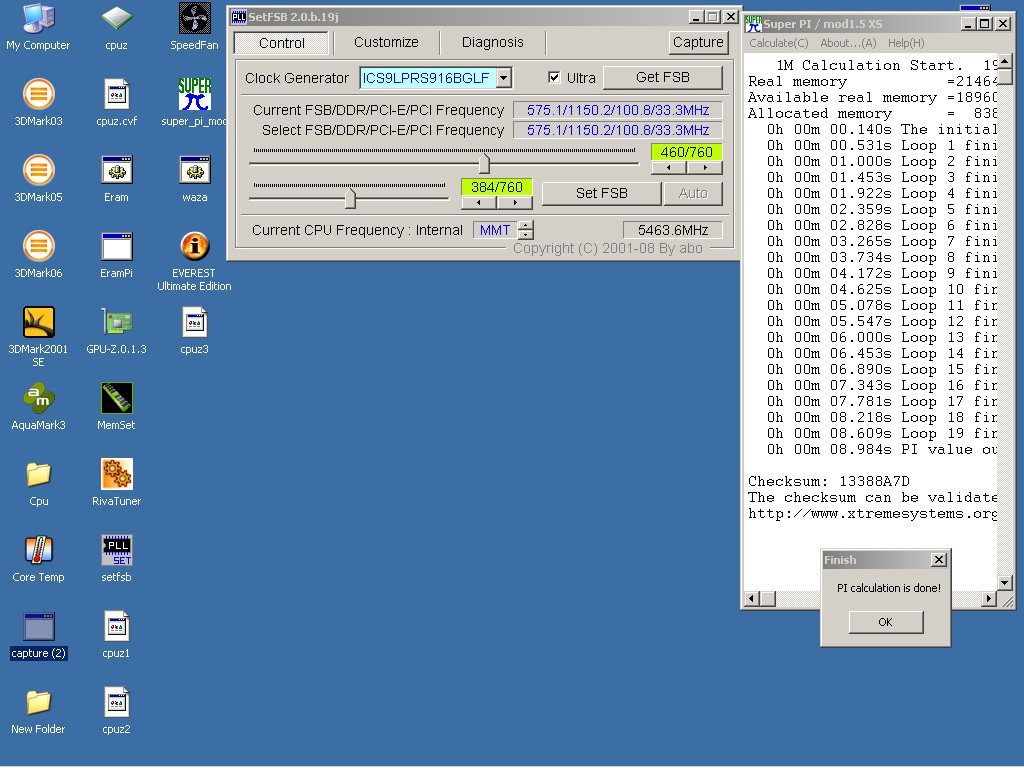Screen dimensions: 1024x768
Task: Click OK in the Finish dialog
Action: (886, 622)
